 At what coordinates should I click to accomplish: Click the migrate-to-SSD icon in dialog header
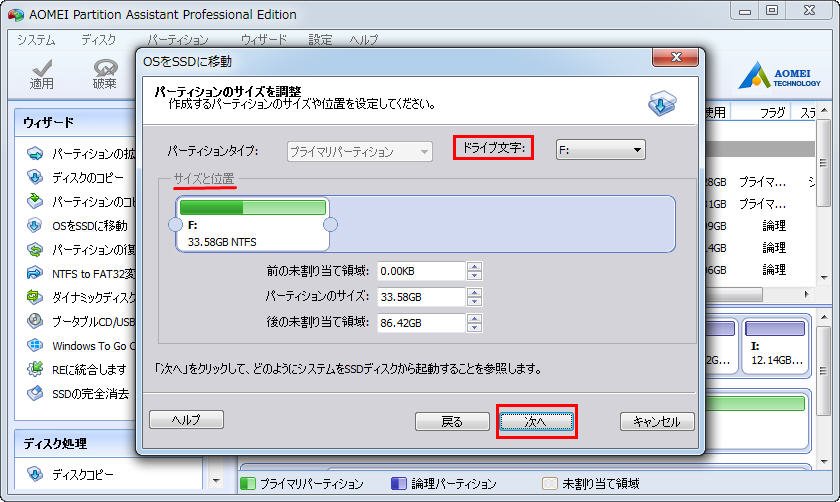[662, 103]
